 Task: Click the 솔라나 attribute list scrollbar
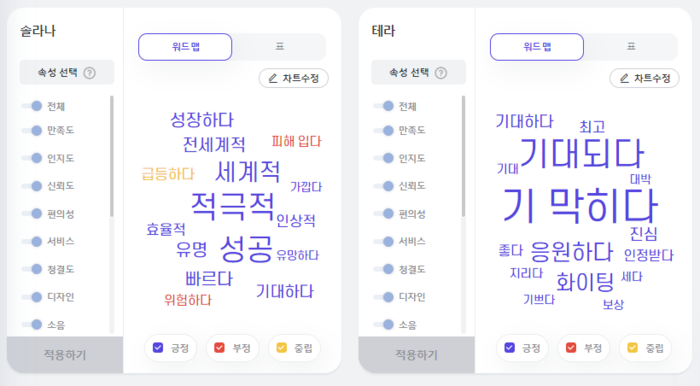[111, 156]
